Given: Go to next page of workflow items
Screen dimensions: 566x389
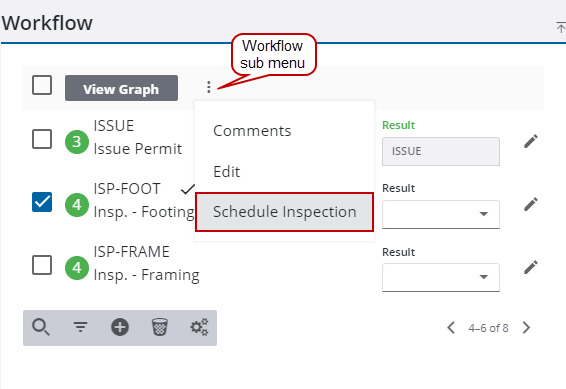Looking at the screenshot, I should (x=527, y=328).
